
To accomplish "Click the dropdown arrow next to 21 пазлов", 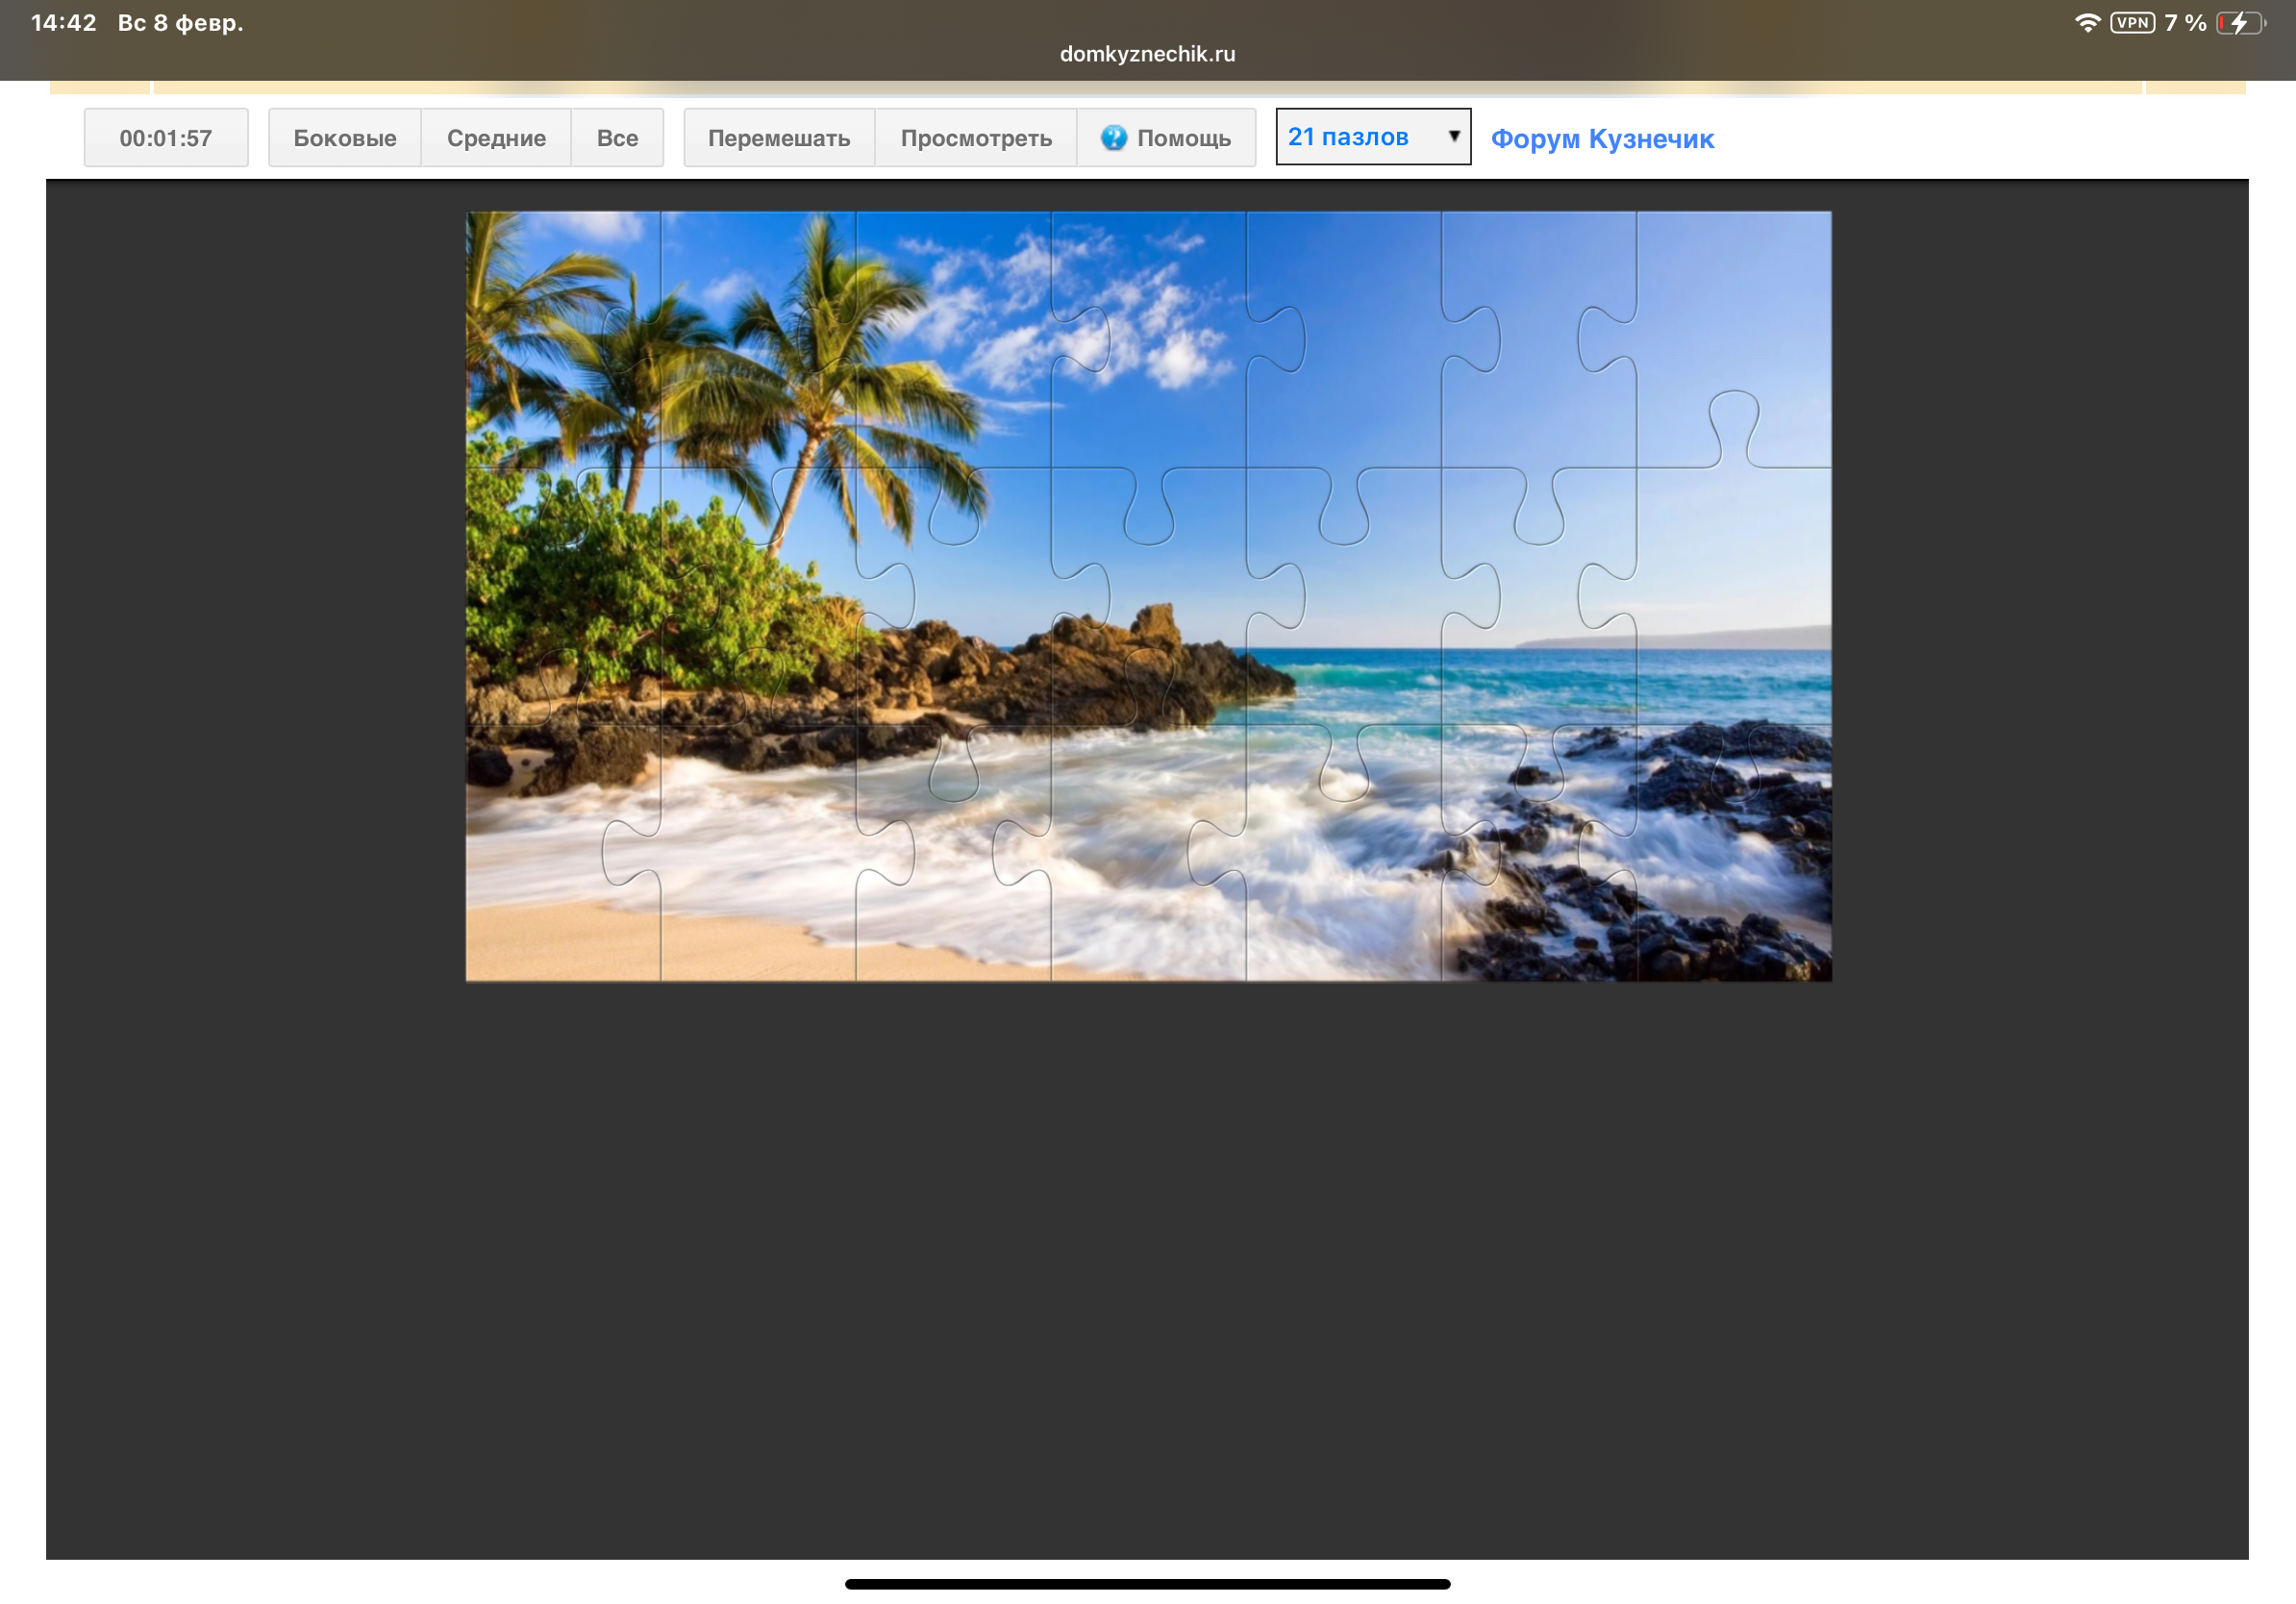I will click(1454, 136).
